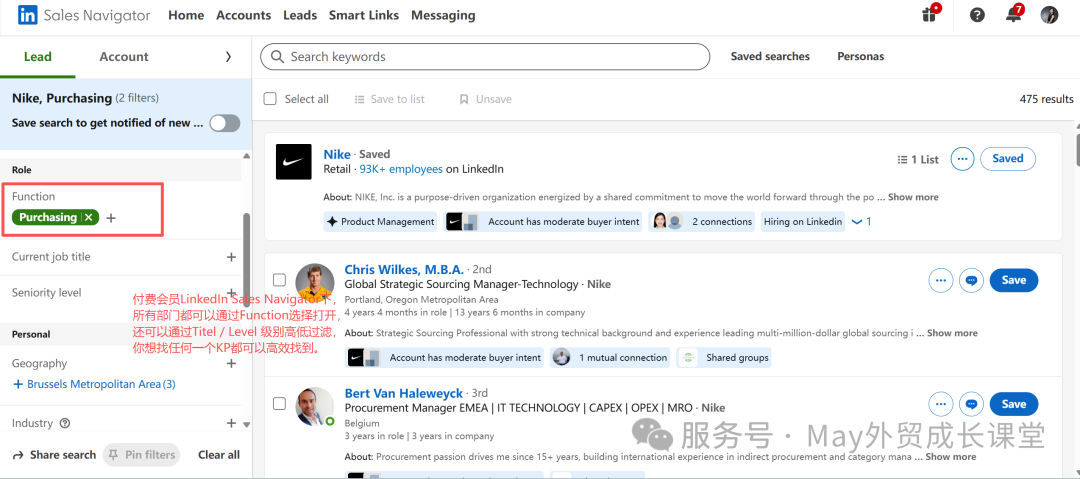Viewport: 1080px width, 479px height.
Task: Open more options for Bert Van Haleweyck
Action: [940, 404]
